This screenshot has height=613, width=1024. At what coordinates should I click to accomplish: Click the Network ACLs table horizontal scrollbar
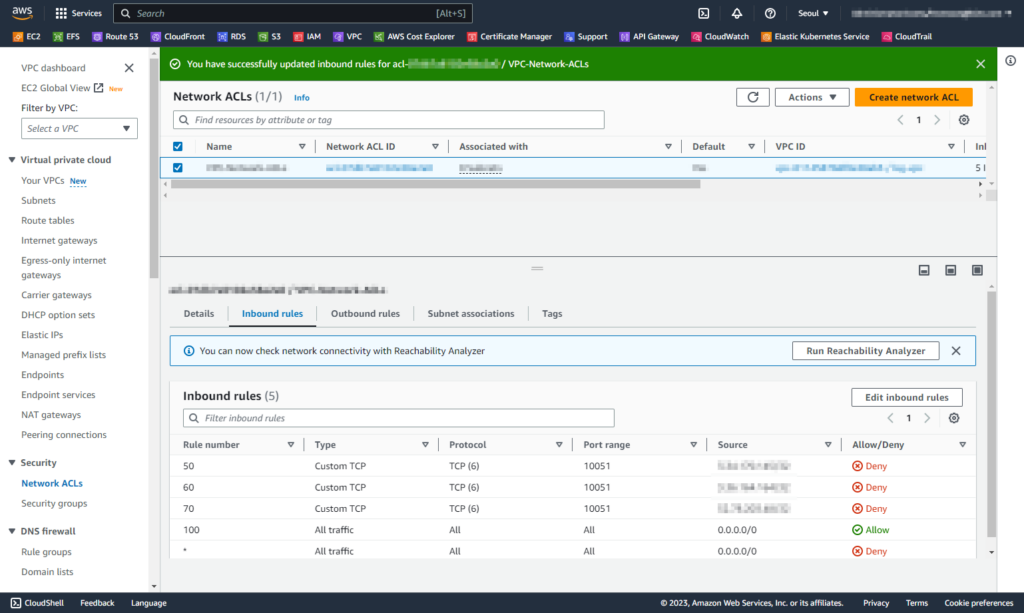[436, 184]
